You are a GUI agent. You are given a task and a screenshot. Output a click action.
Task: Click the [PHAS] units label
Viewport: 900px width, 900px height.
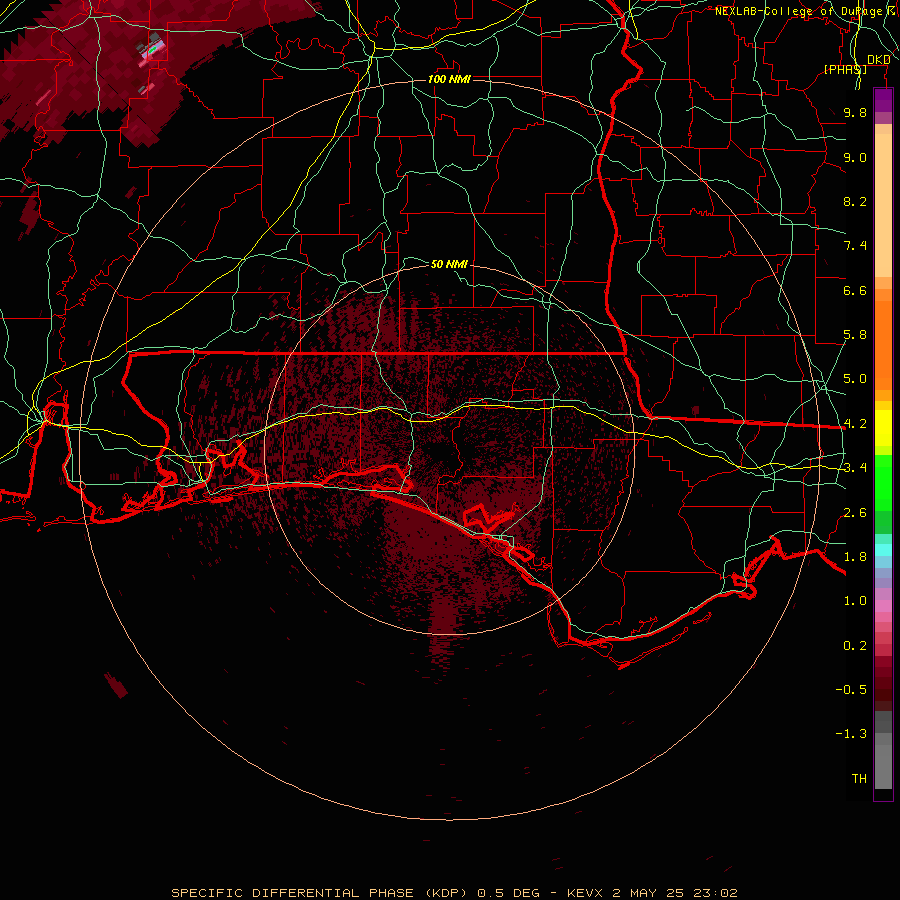[845, 69]
